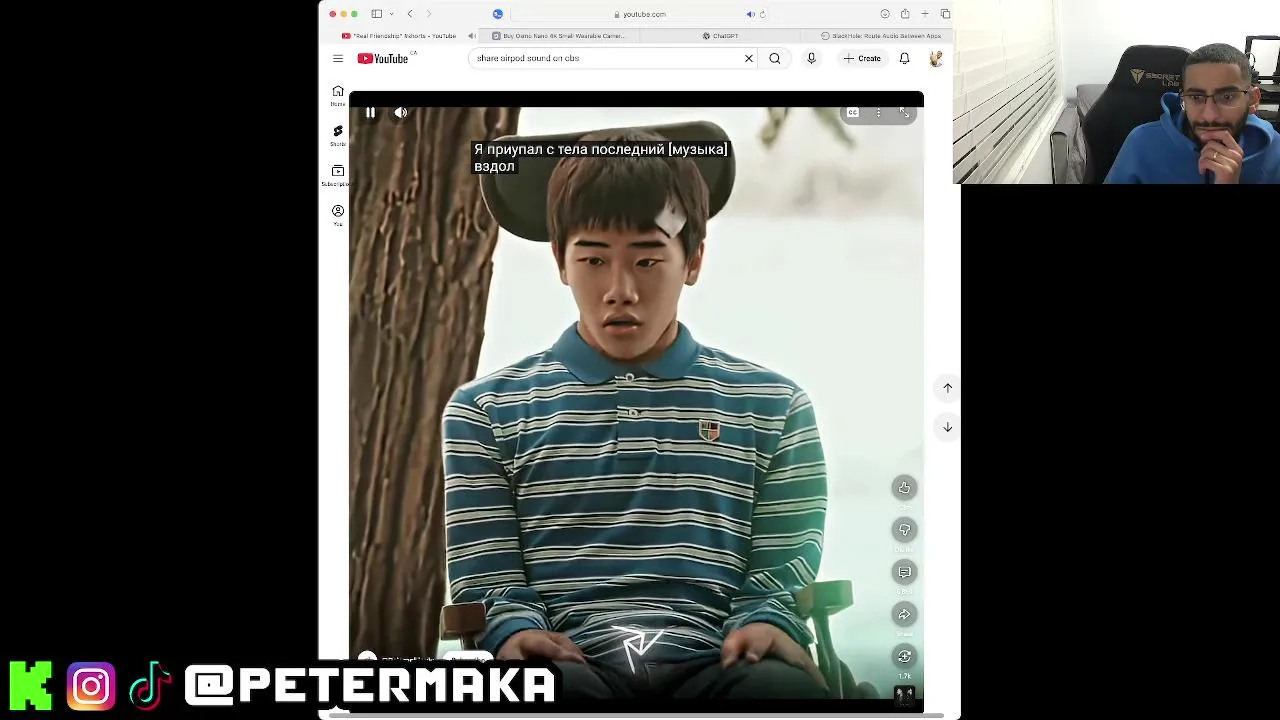Click the Russian subtitle caption text
This screenshot has height=720, width=1280.
pyautogui.click(x=601, y=158)
